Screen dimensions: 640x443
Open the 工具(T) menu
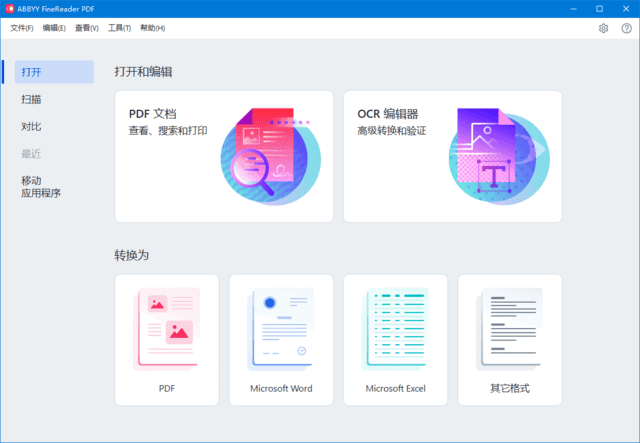(x=119, y=28)
